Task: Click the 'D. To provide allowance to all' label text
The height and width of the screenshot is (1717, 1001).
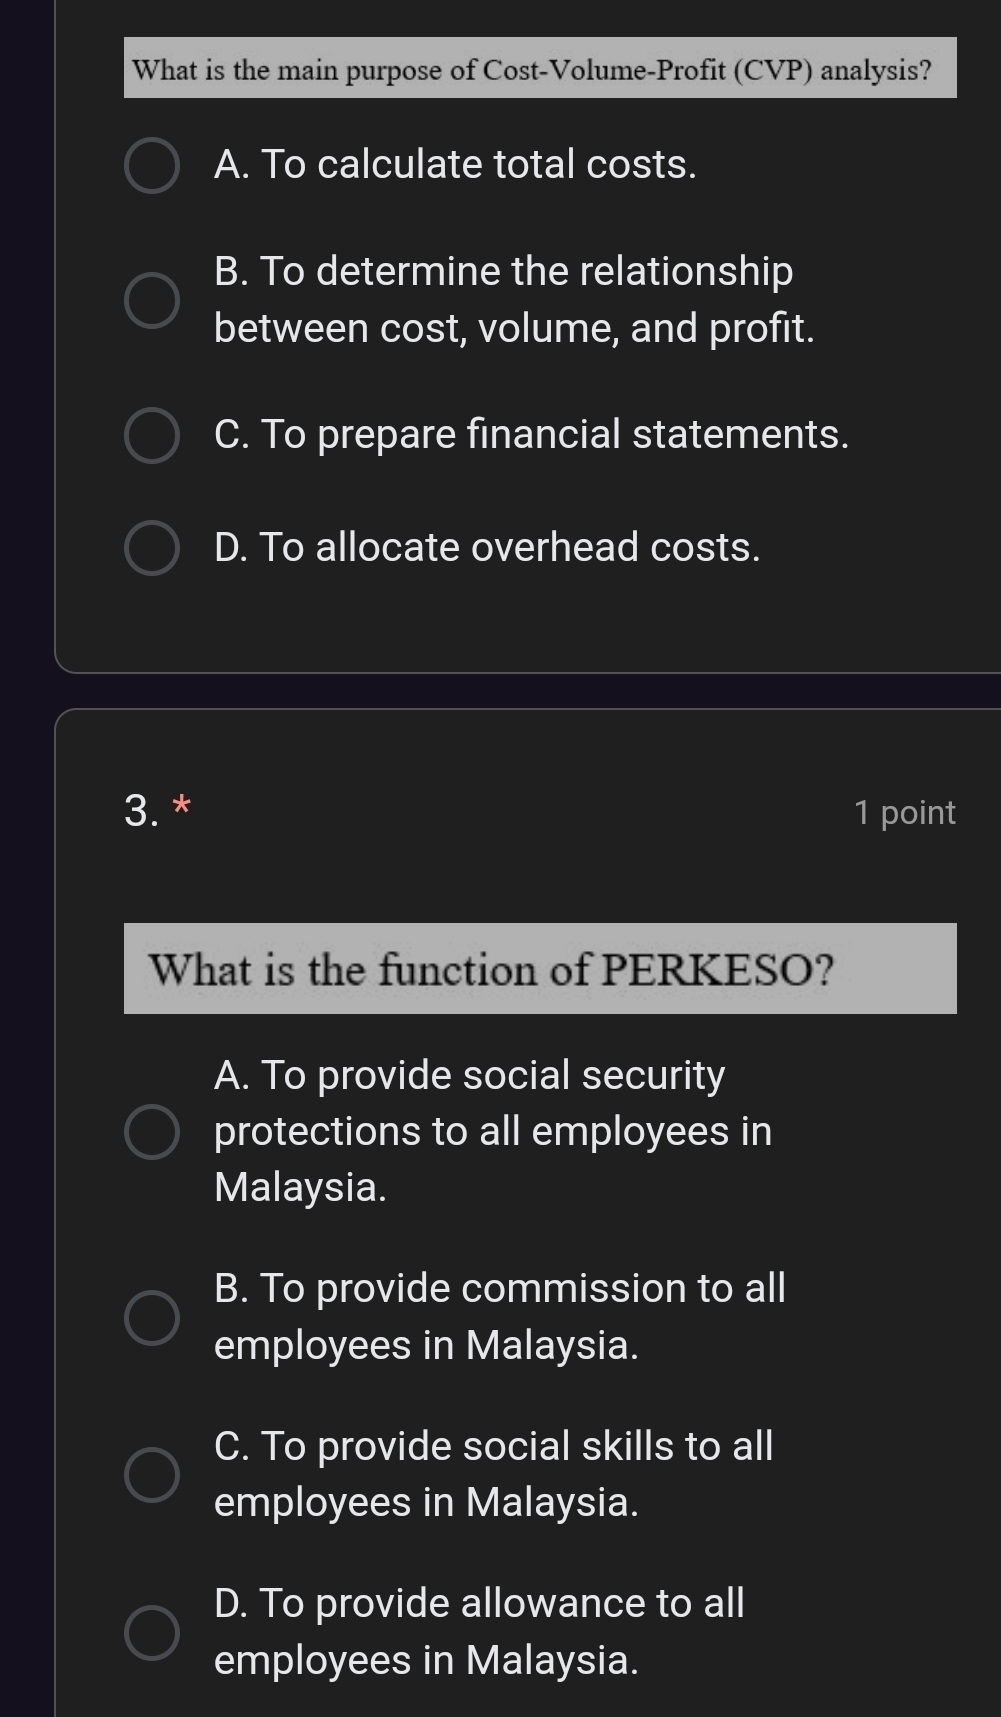Action: (x=479, y=1604)
